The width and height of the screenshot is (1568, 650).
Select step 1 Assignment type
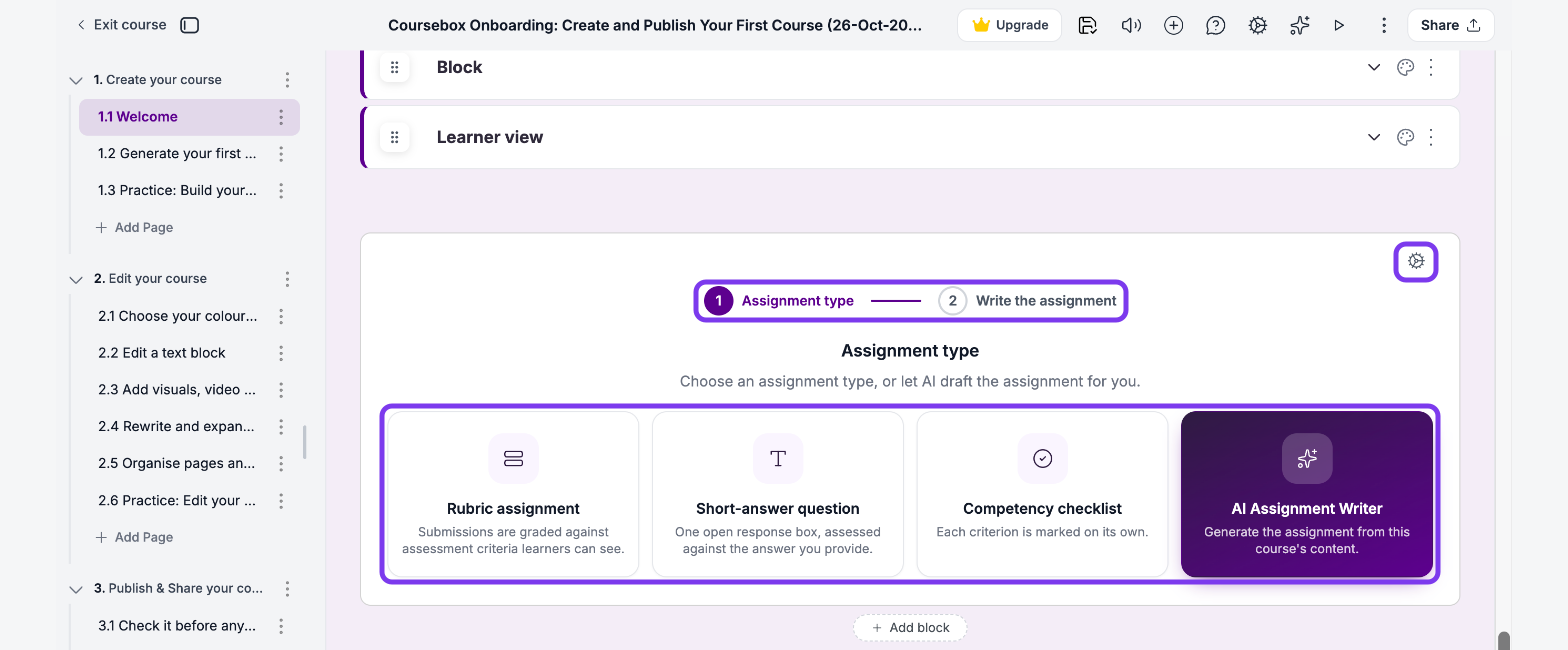(x=779, y=301)
